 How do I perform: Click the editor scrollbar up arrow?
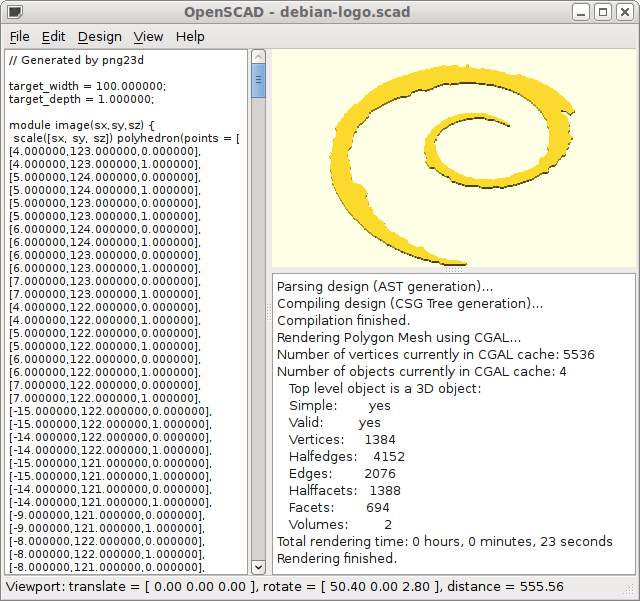pos(258,56)
